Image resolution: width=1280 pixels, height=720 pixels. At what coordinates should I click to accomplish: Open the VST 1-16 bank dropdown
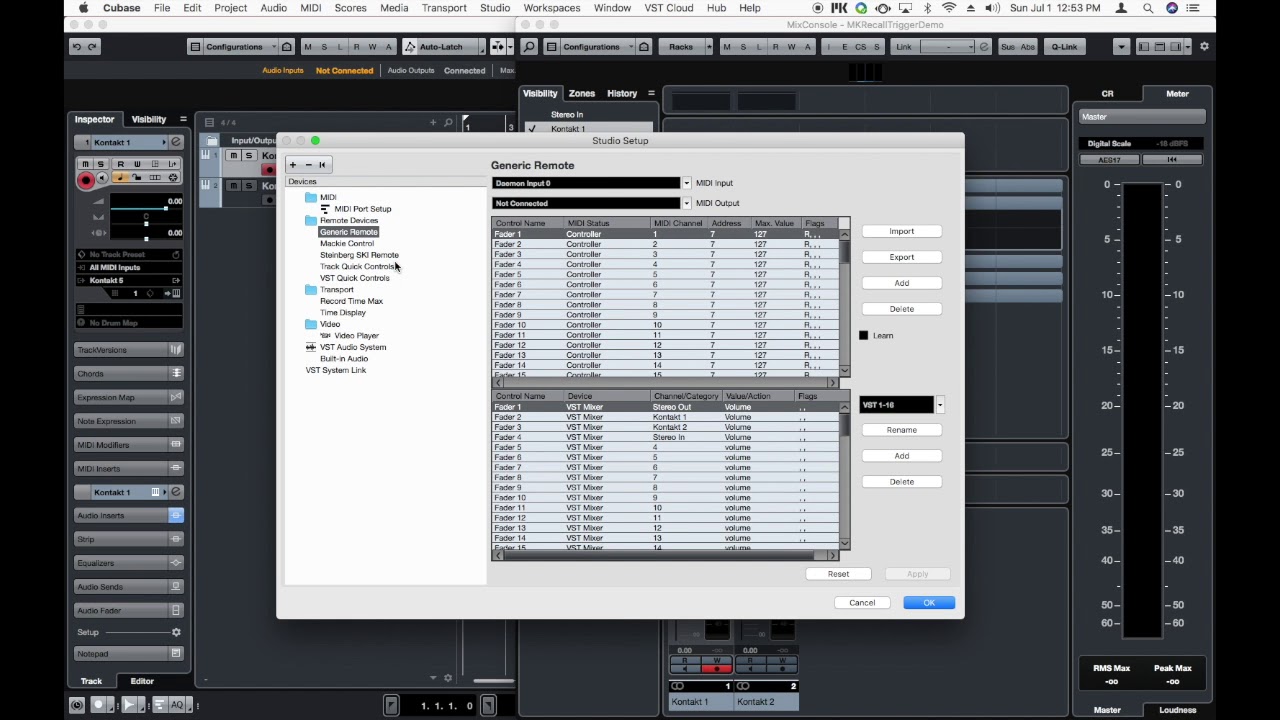939,405
